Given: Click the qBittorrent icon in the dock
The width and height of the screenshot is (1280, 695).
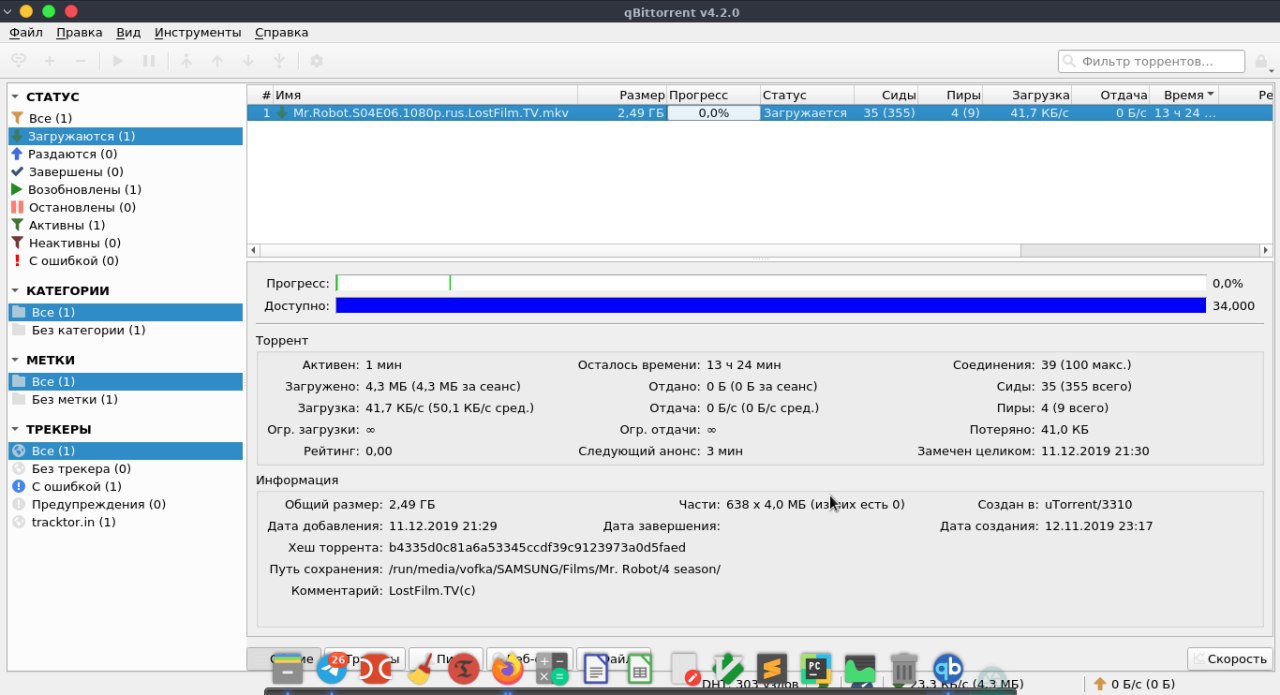Looking at the screenshot, I should [948, 668].
